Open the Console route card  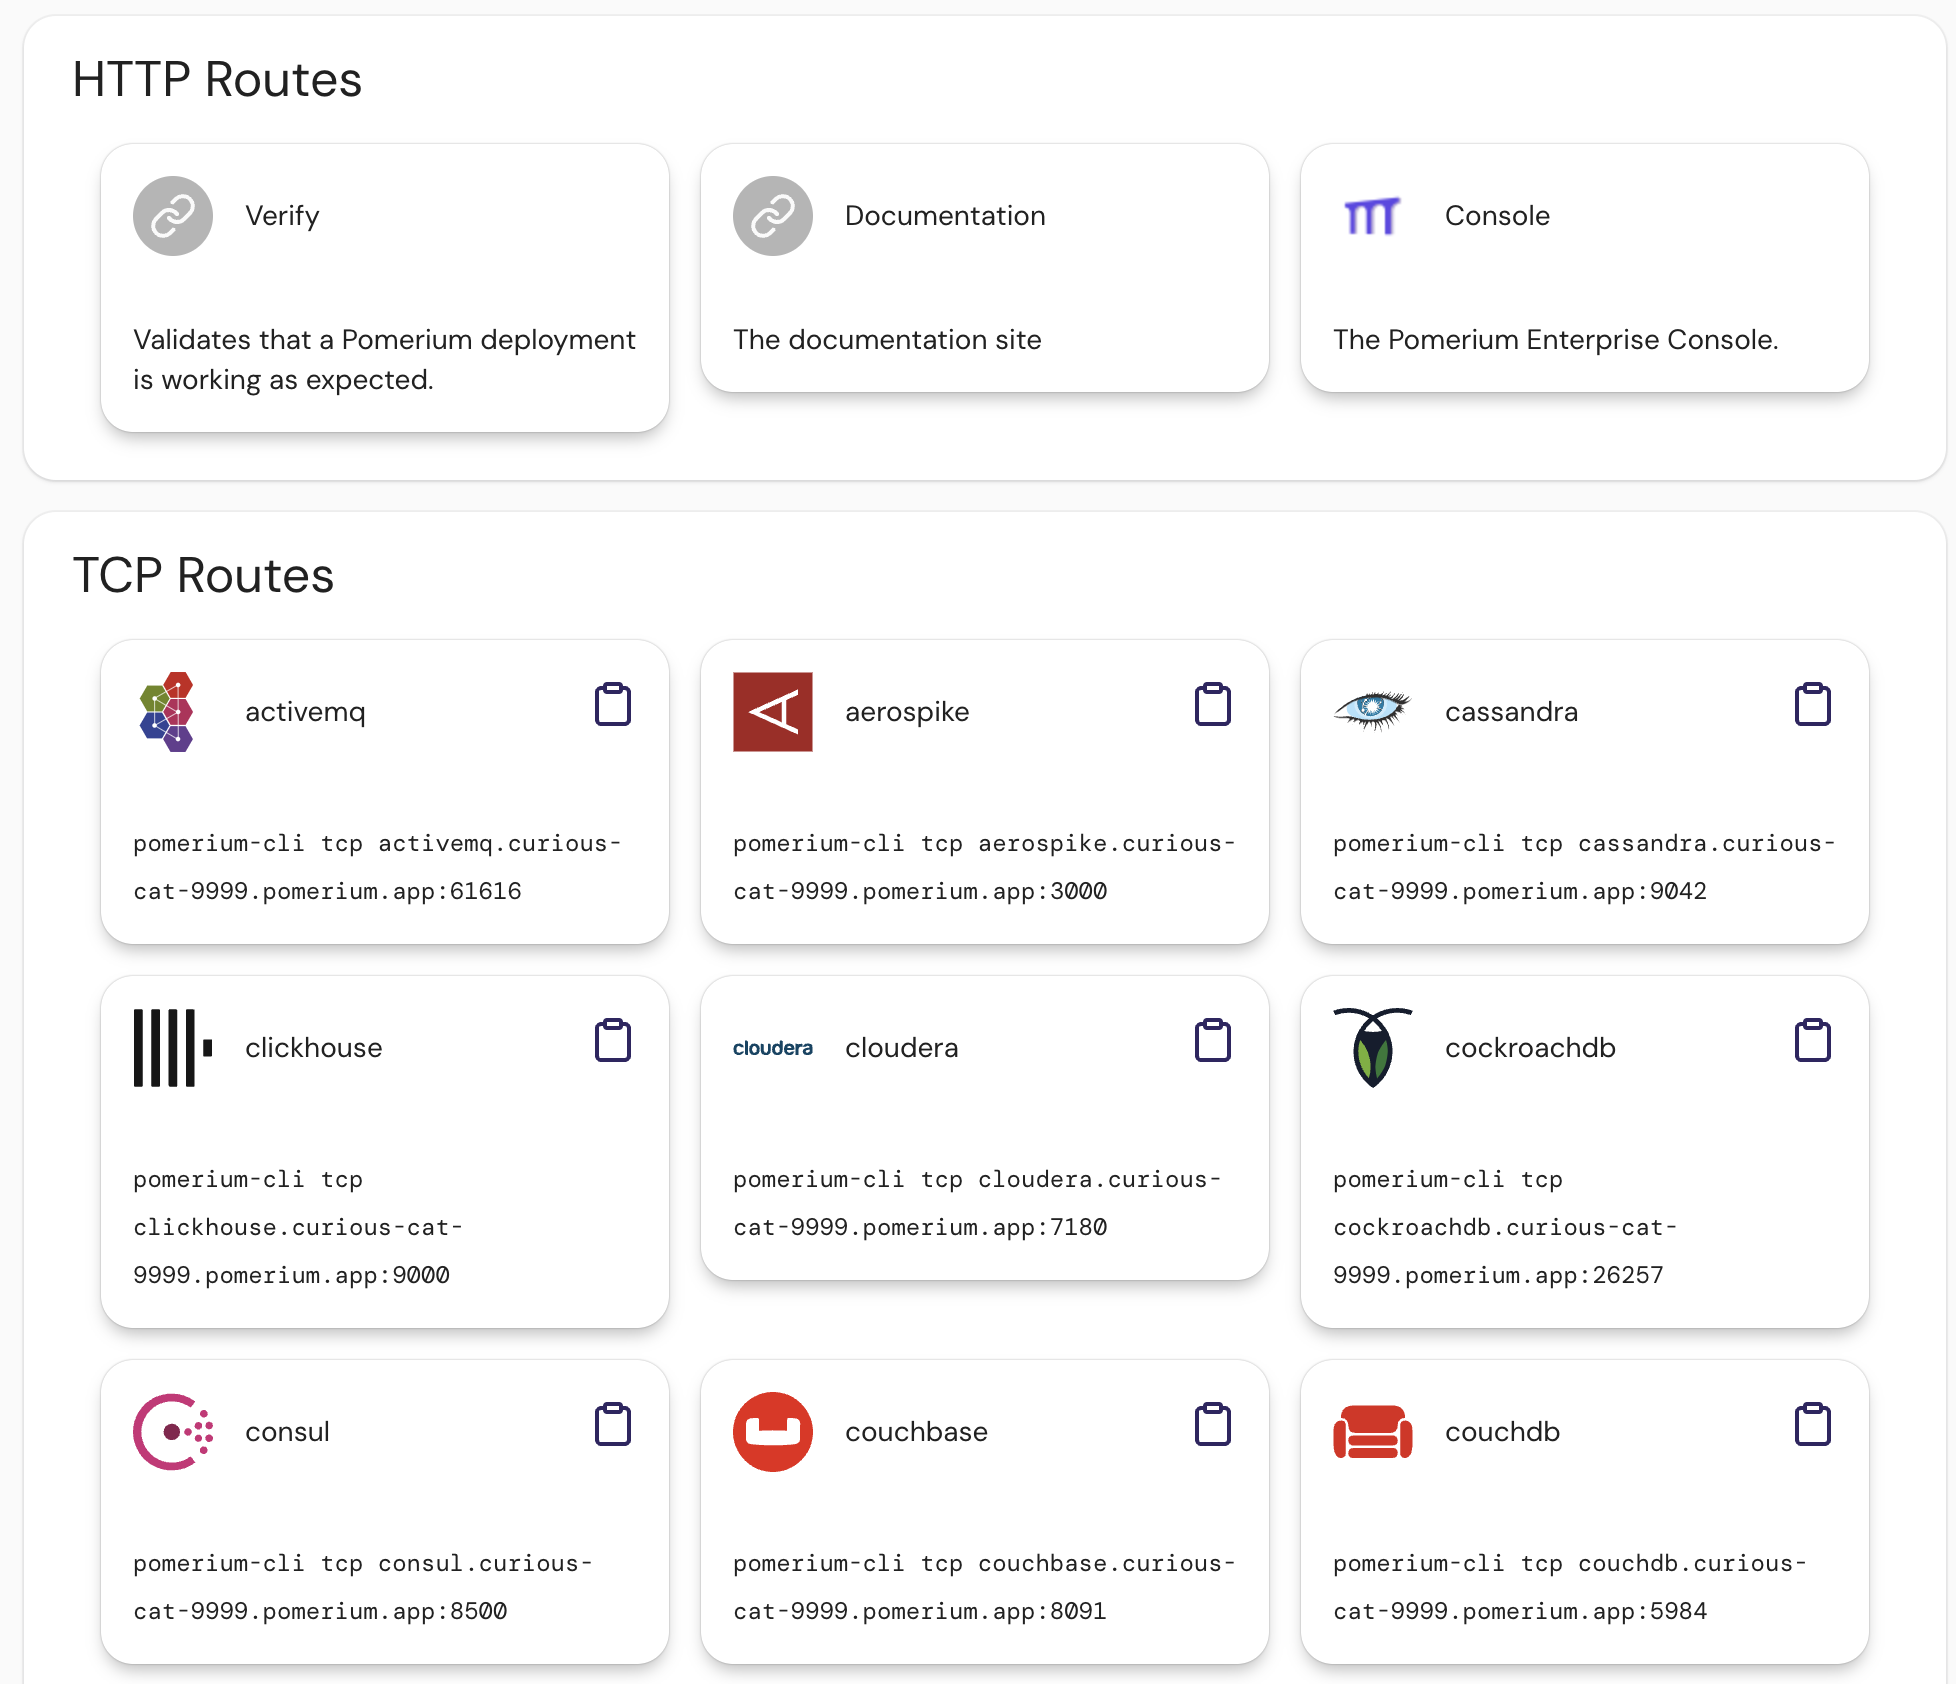point(1585,268)
